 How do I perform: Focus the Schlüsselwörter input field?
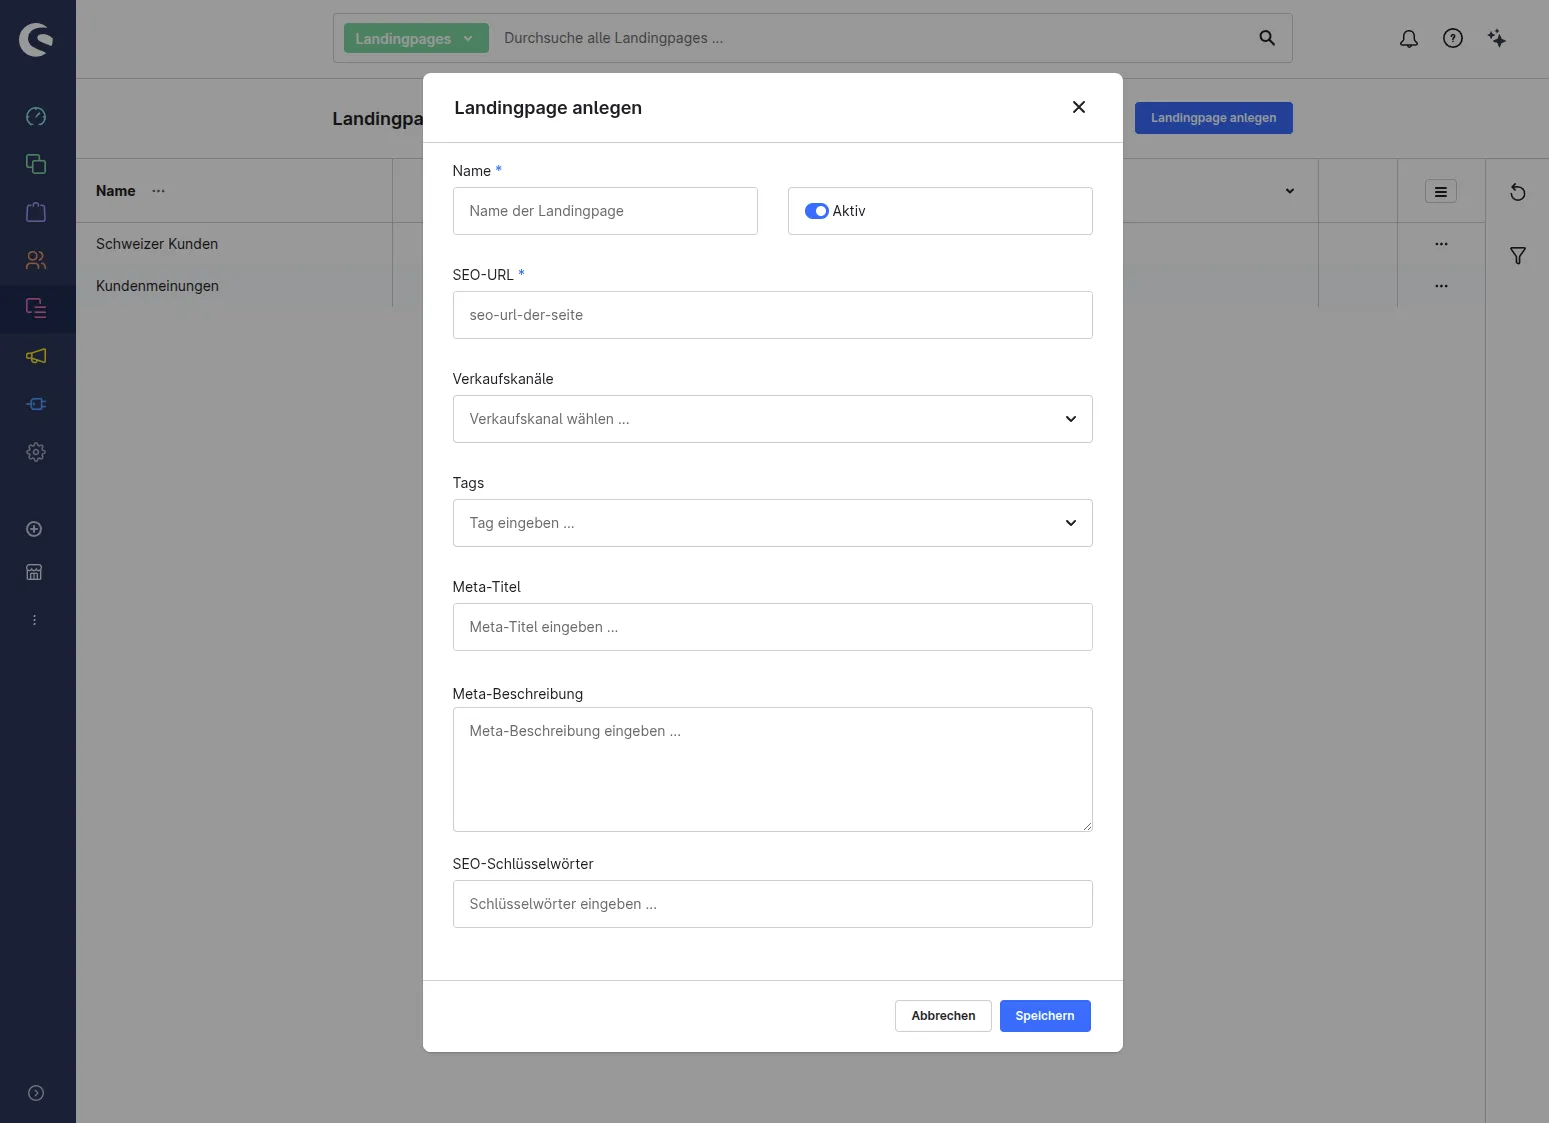[x=772, y=904]
